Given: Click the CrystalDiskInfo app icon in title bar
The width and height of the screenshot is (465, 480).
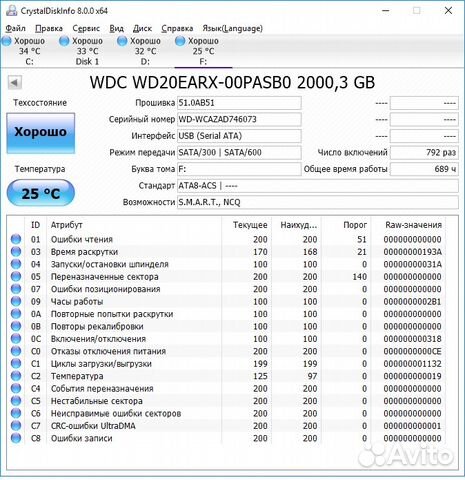Looking at the screenshot, I should [x=11, y=11].
